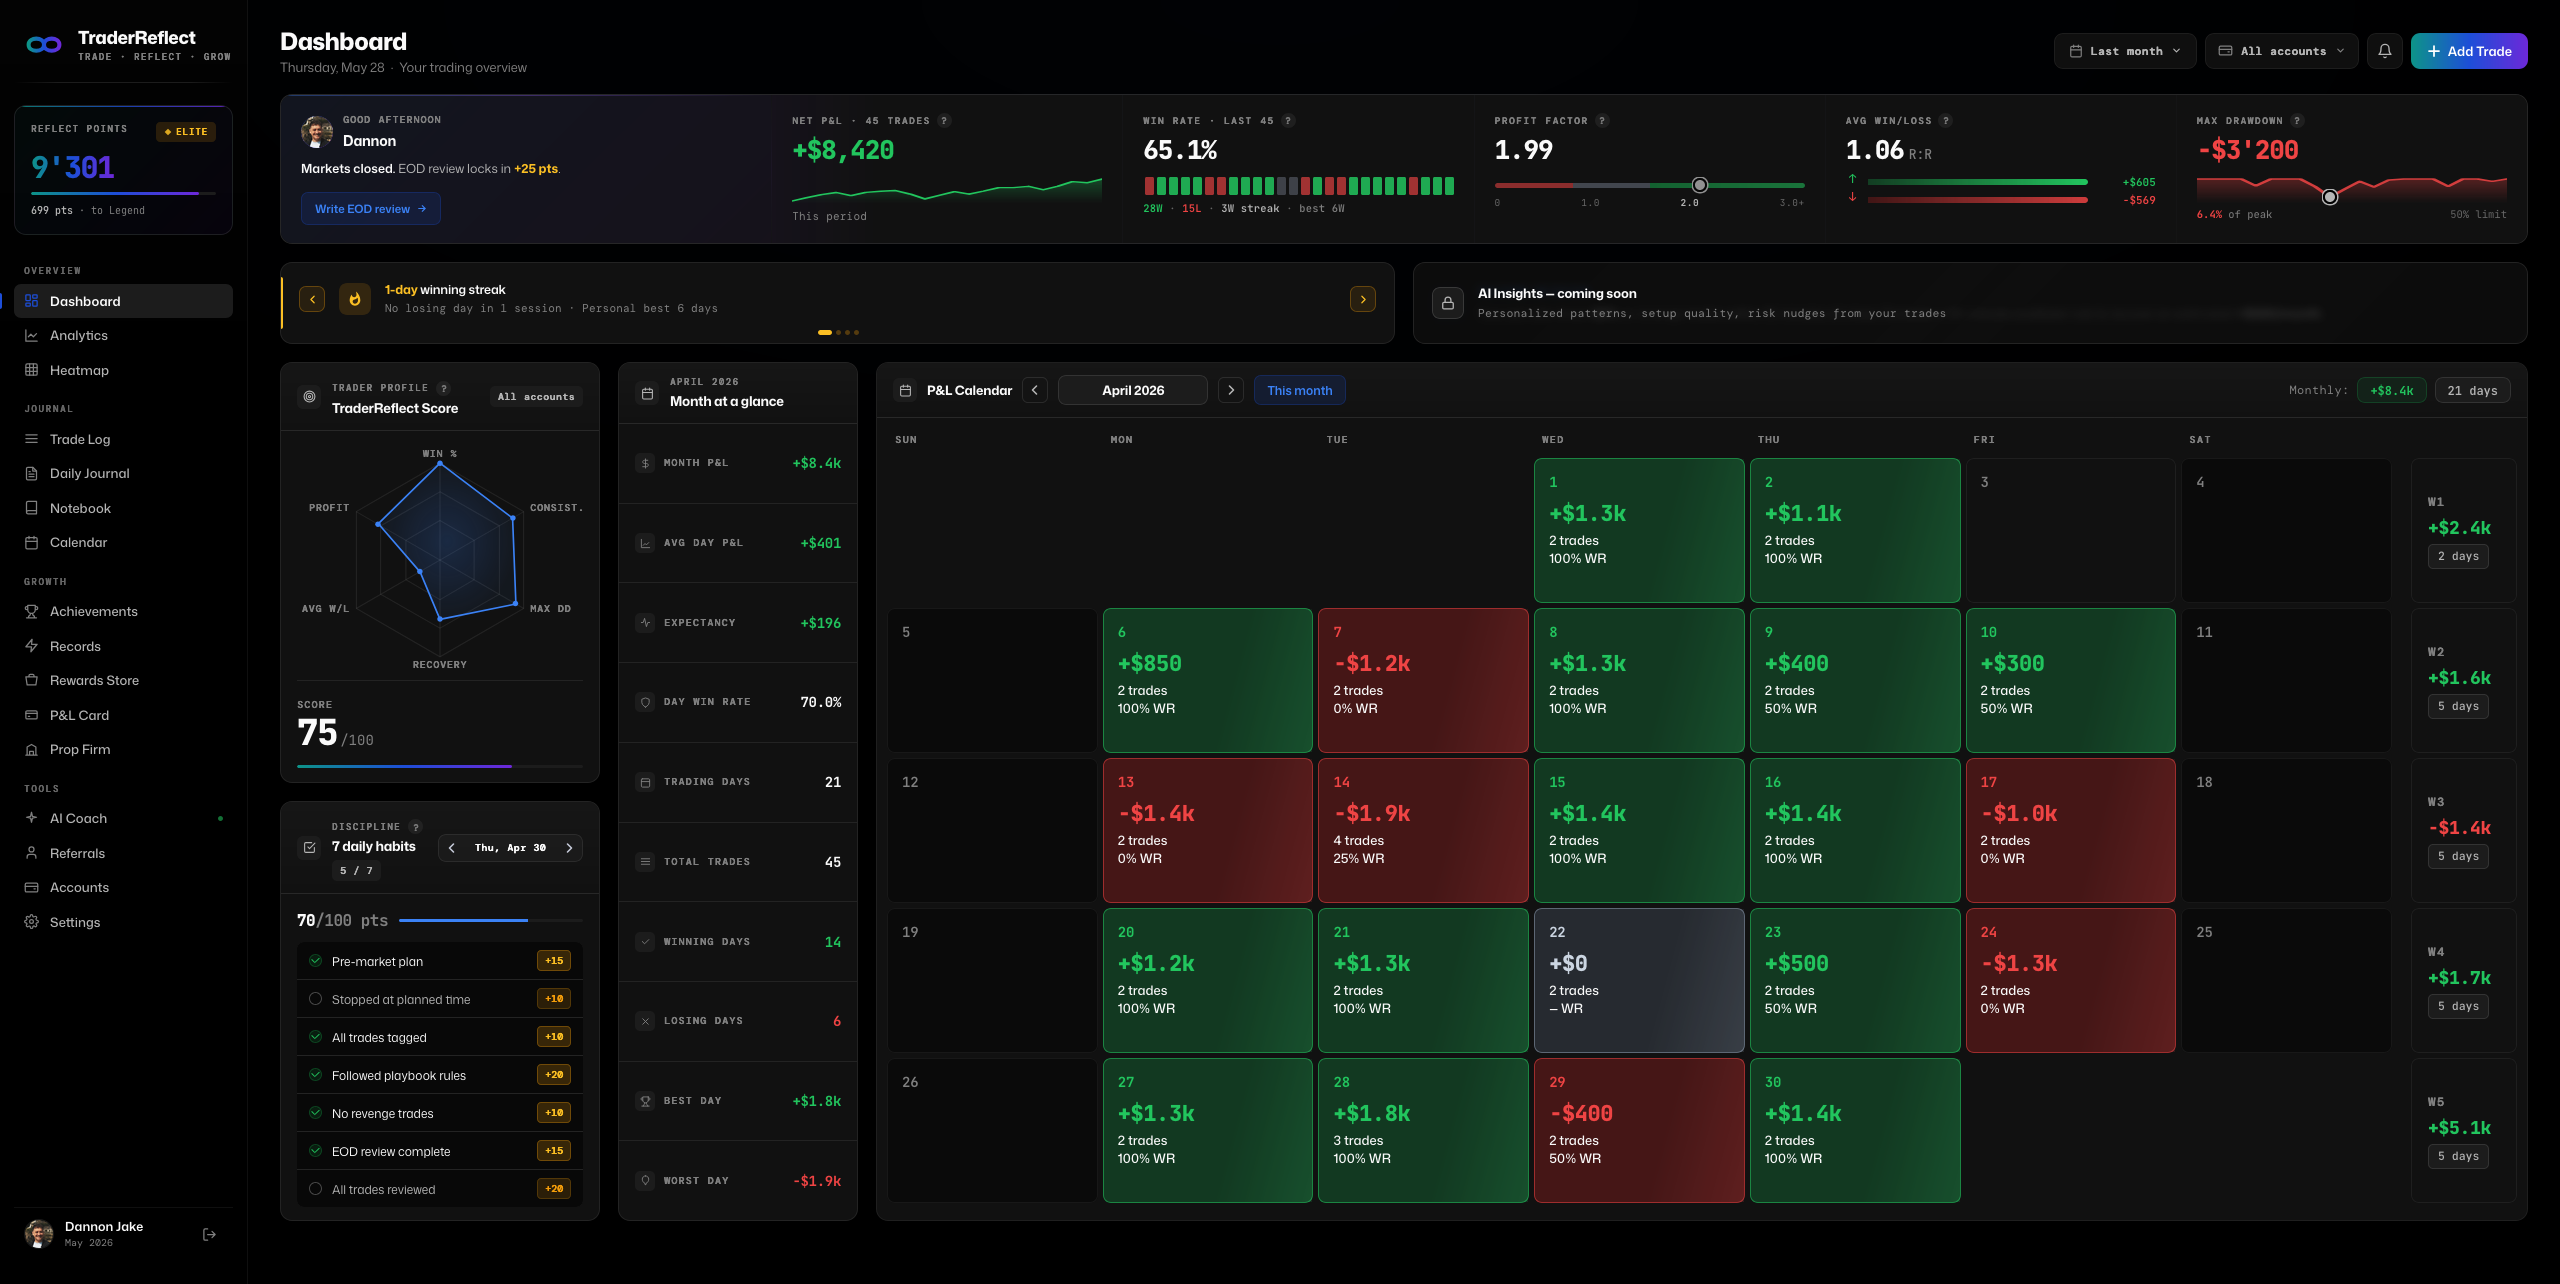Viewport: 2560px width, 1284px height.
Task: Open April 22 breakeven day cell
Action: click(x=1639, y=980)
